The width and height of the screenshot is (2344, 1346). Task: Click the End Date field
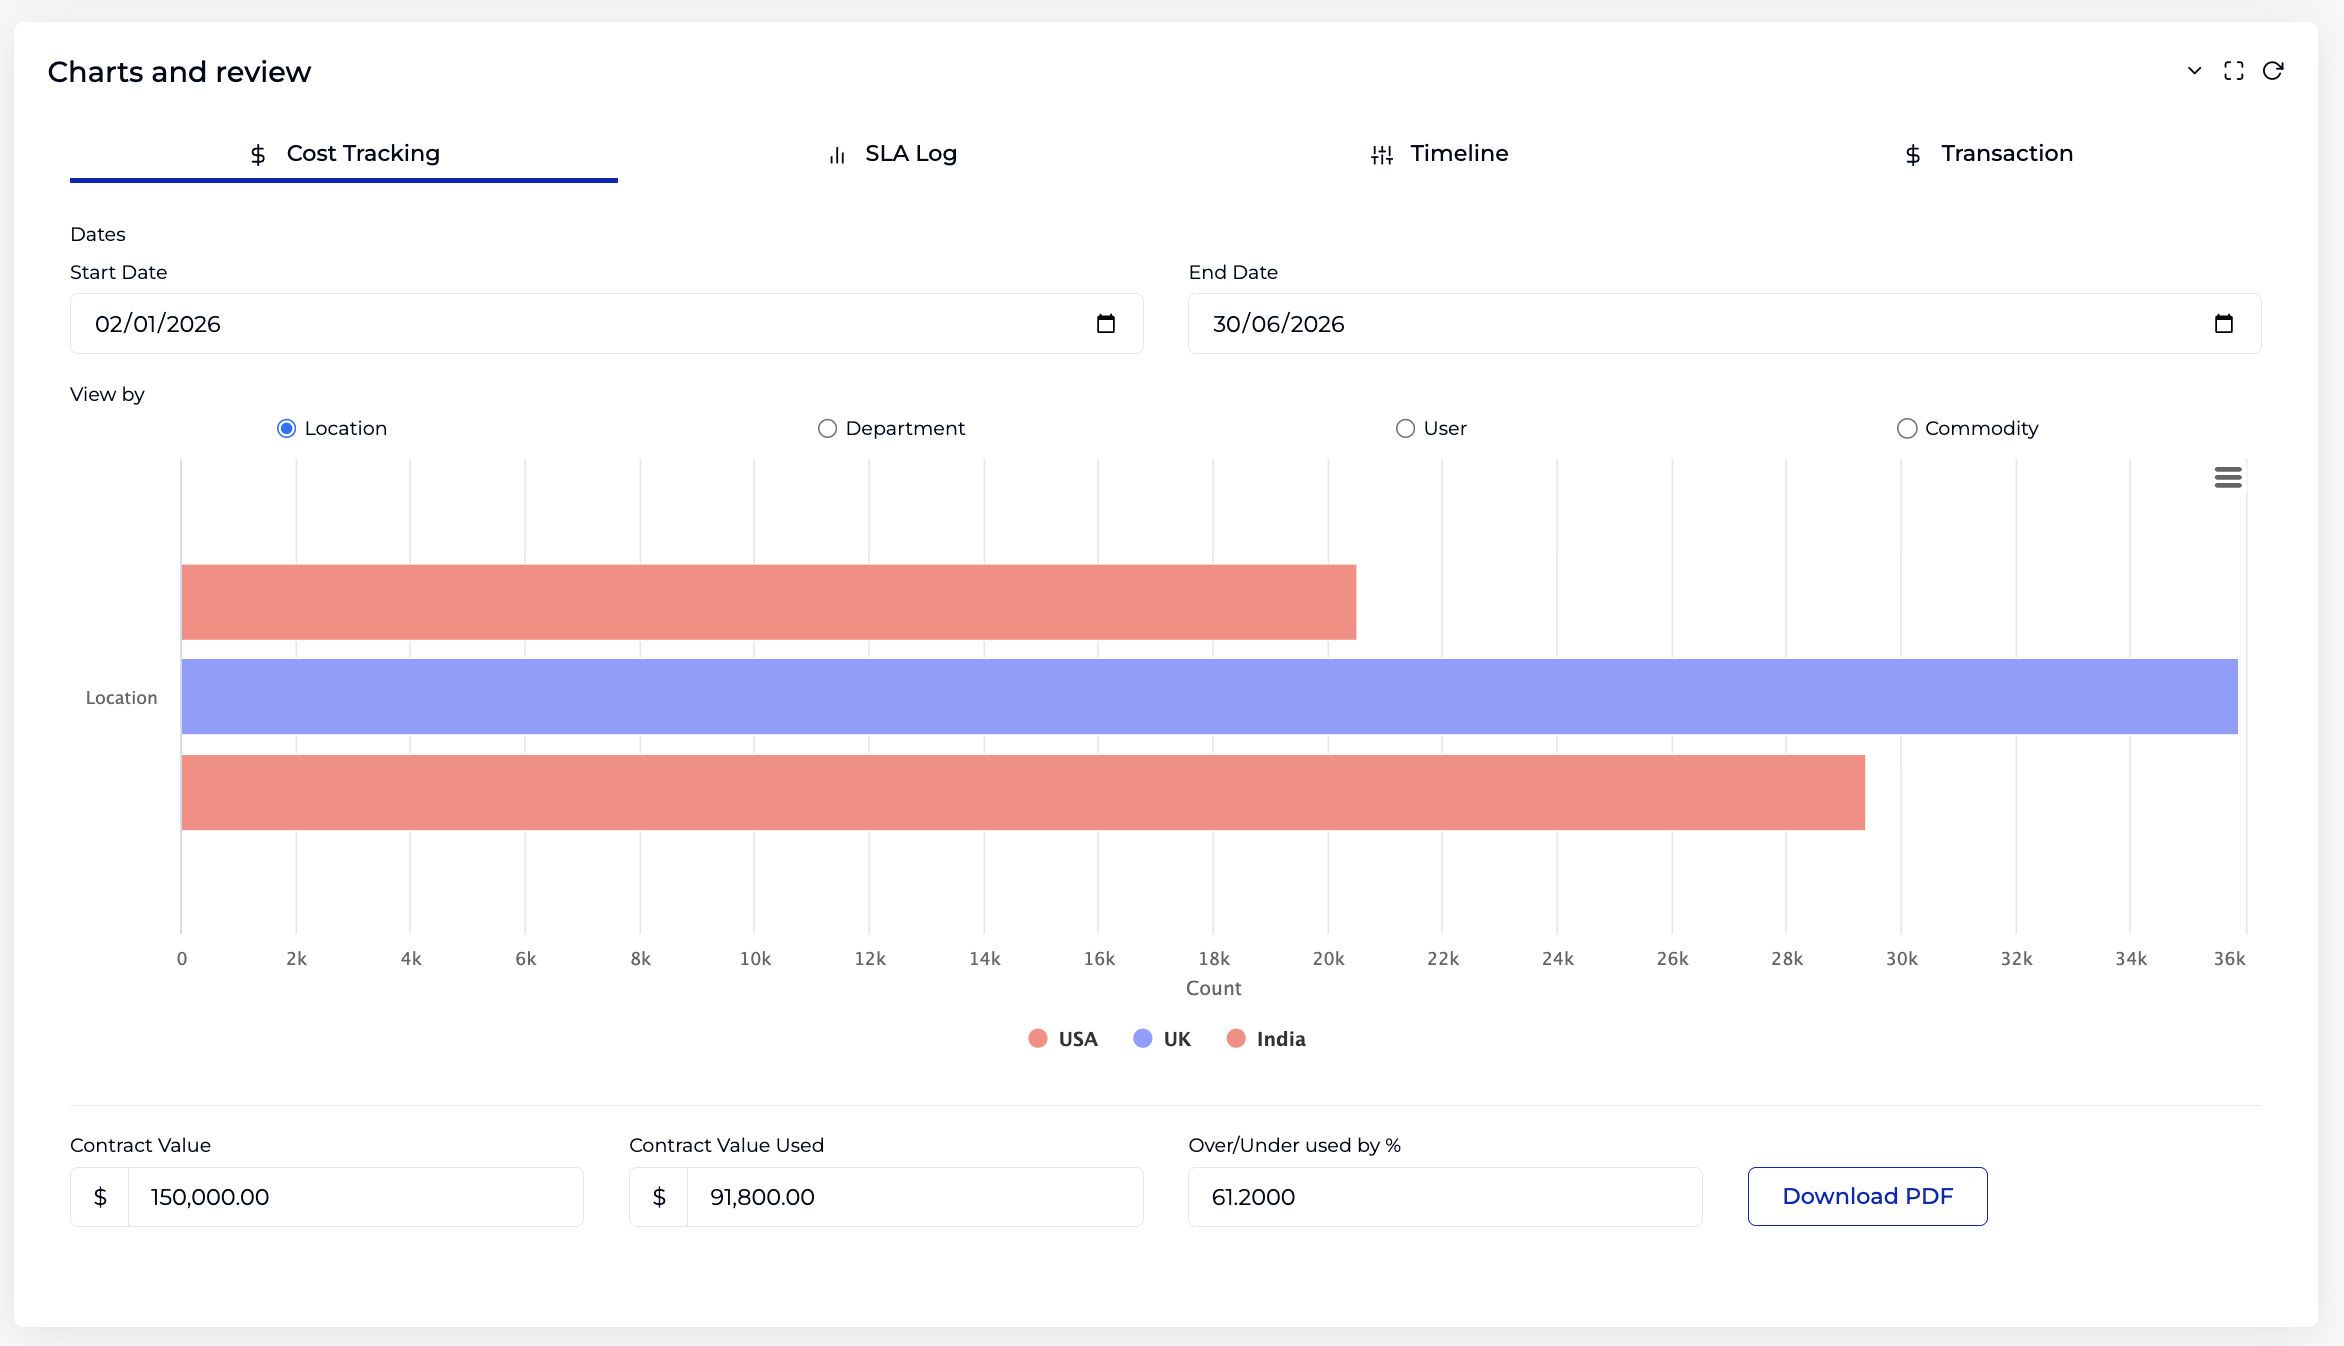point(1725,324)
